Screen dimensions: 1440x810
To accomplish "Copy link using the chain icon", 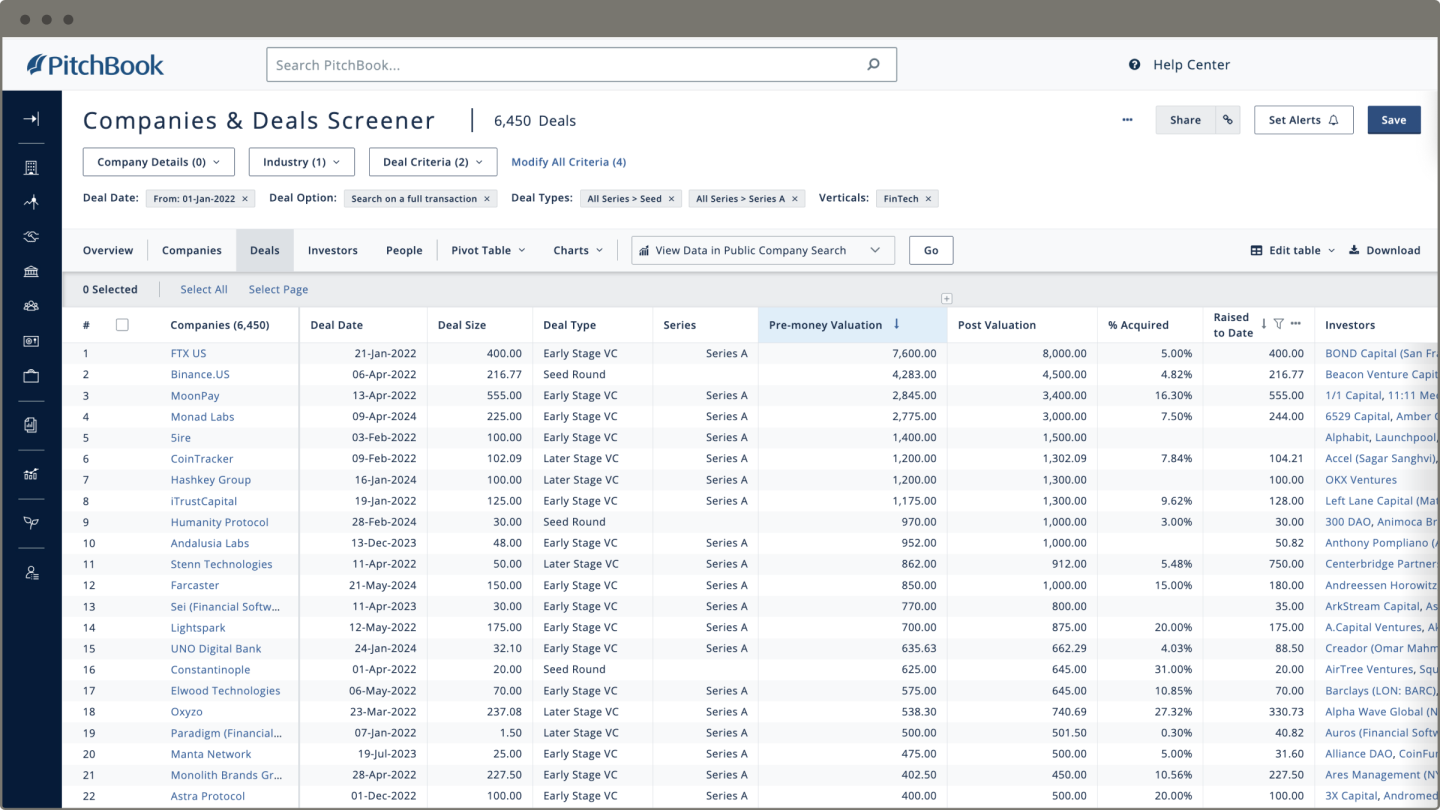I will (1228, 120).
